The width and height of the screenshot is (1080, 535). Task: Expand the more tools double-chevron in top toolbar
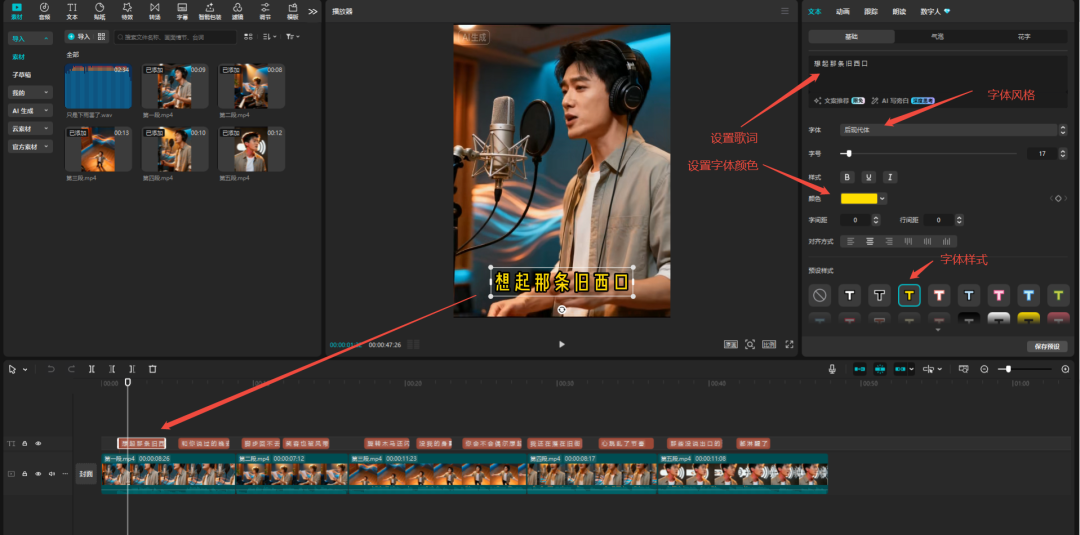point(313,11)
